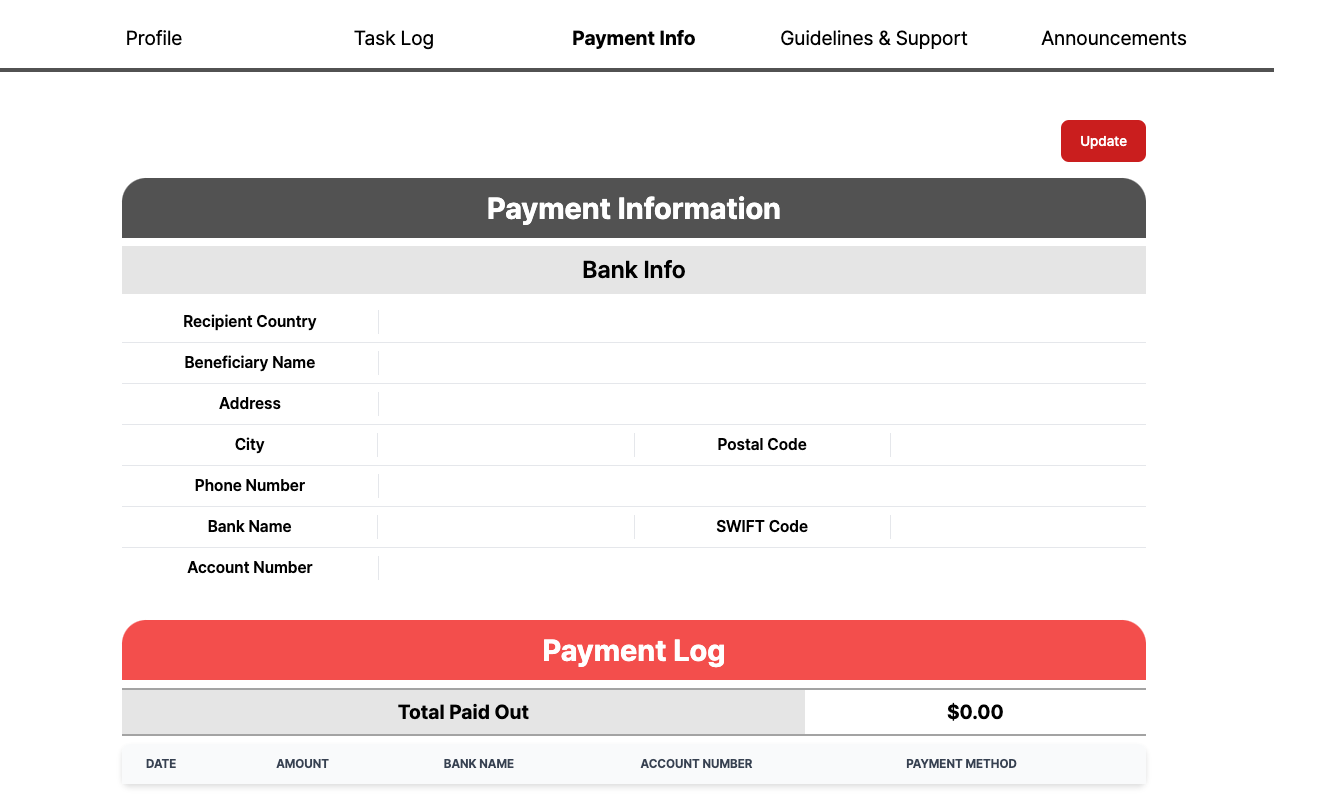
Task: Click the Account Number field
Action: 700,567
